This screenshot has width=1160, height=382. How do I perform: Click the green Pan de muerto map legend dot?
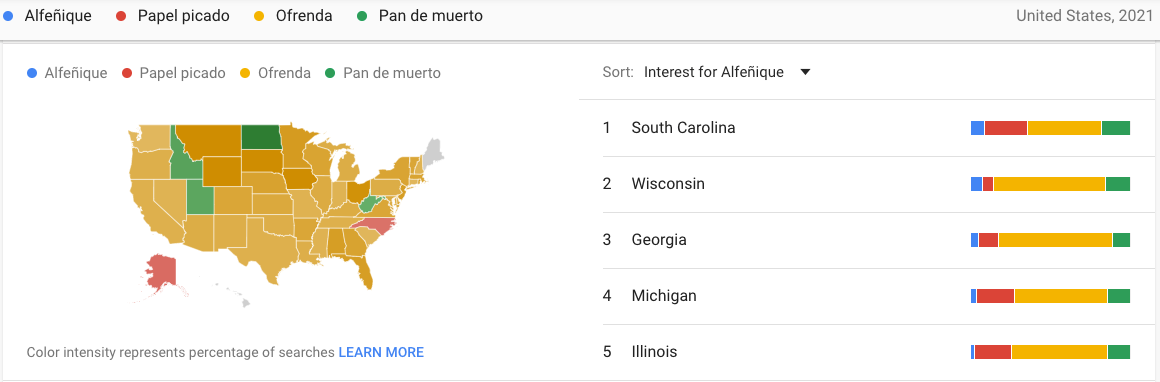point(330,73)
